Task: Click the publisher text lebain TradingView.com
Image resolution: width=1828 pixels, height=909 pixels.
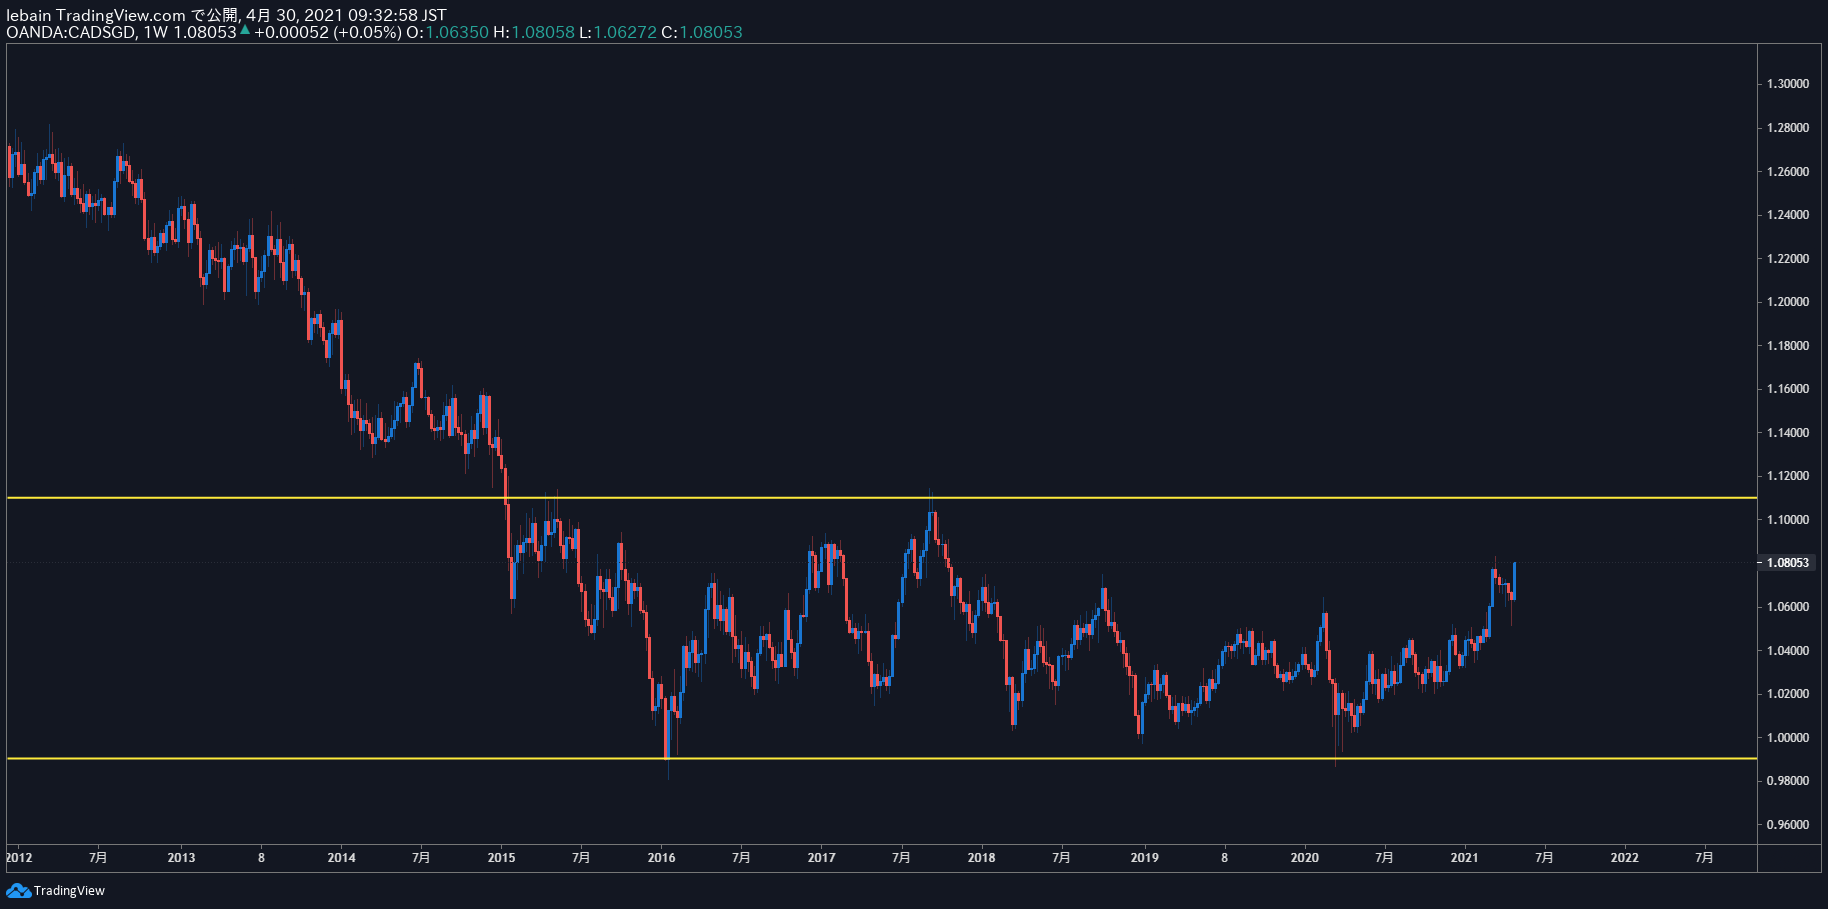Action: pos(96,15)
